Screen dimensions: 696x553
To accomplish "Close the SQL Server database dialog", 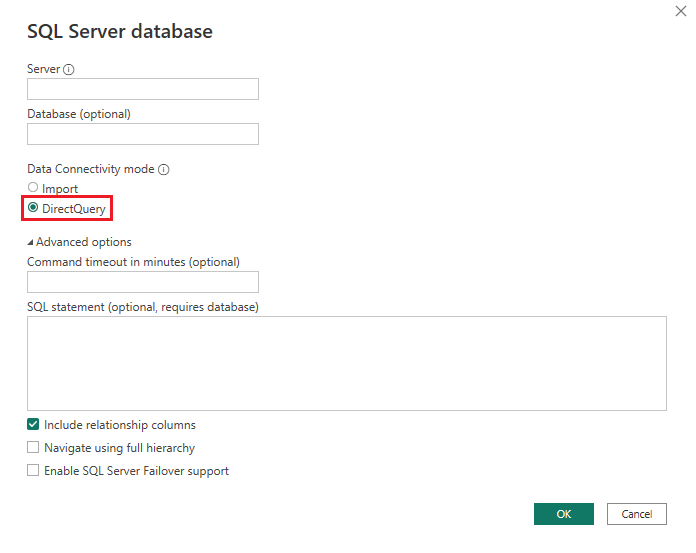I will pyautogui.click(x=680, y=11).
